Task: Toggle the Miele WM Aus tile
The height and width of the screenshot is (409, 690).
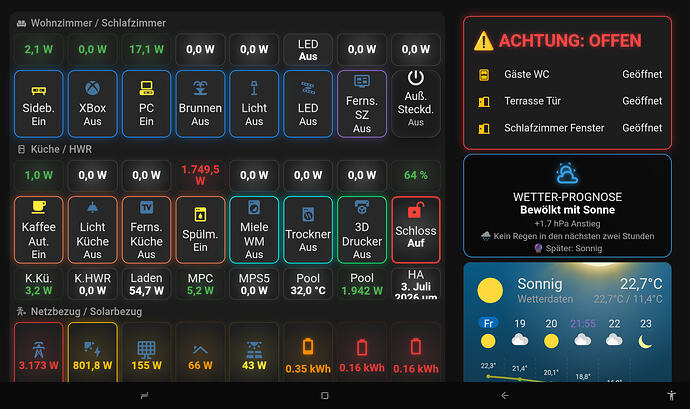Action: click(254, 230)
